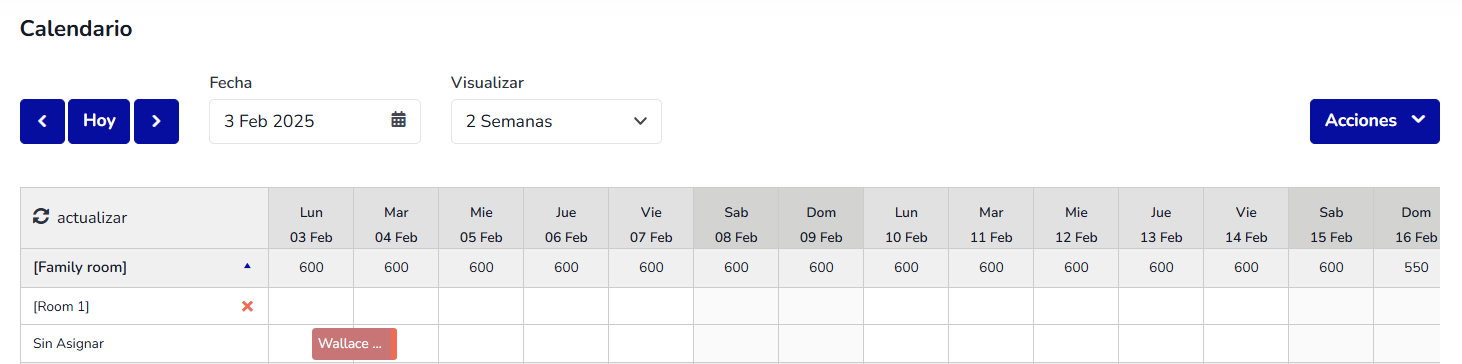Select the Family room row label

coord(80,267)
